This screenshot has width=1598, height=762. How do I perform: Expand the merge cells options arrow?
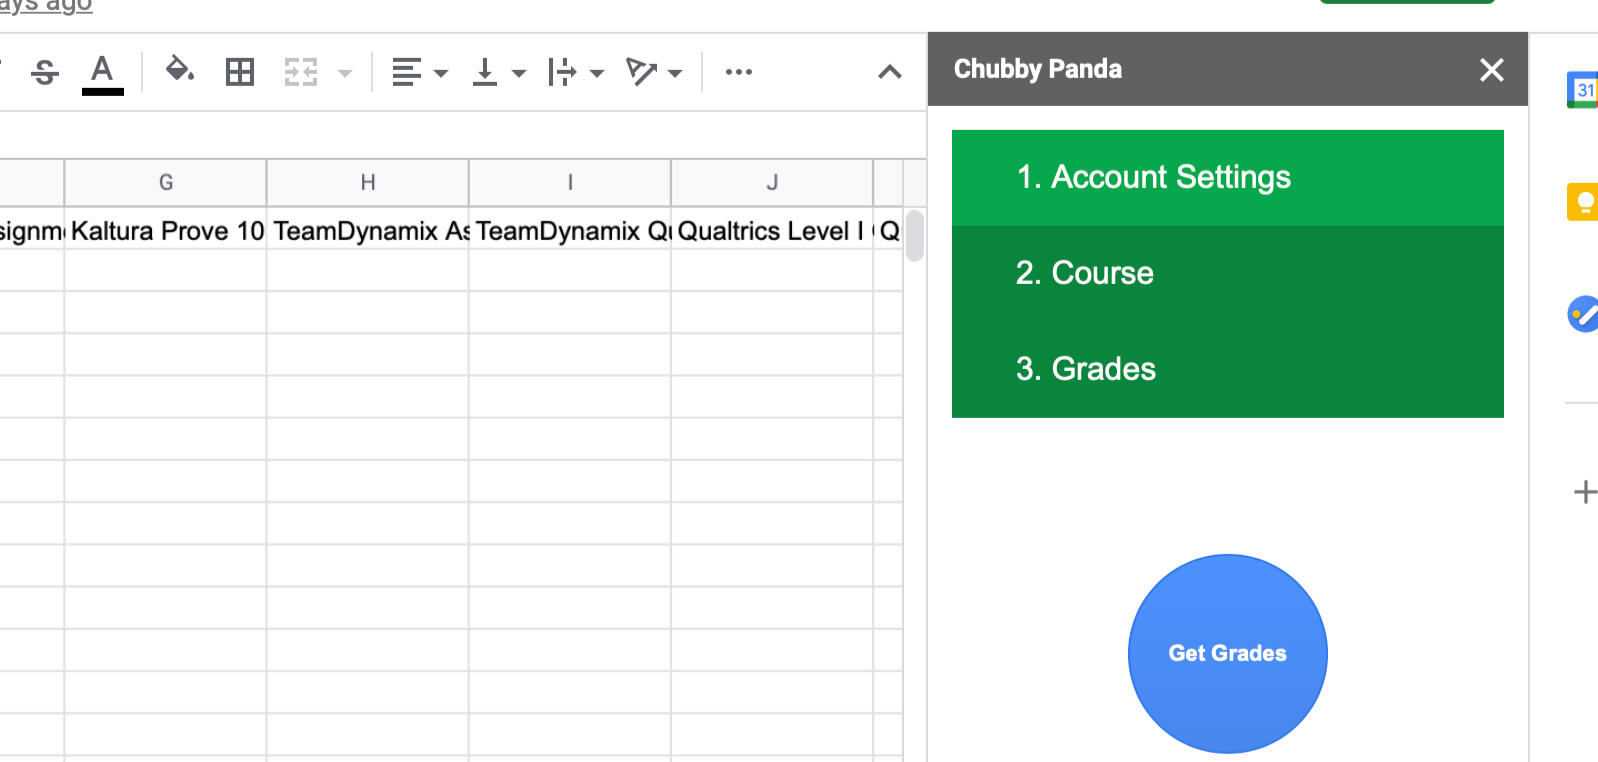345,73
